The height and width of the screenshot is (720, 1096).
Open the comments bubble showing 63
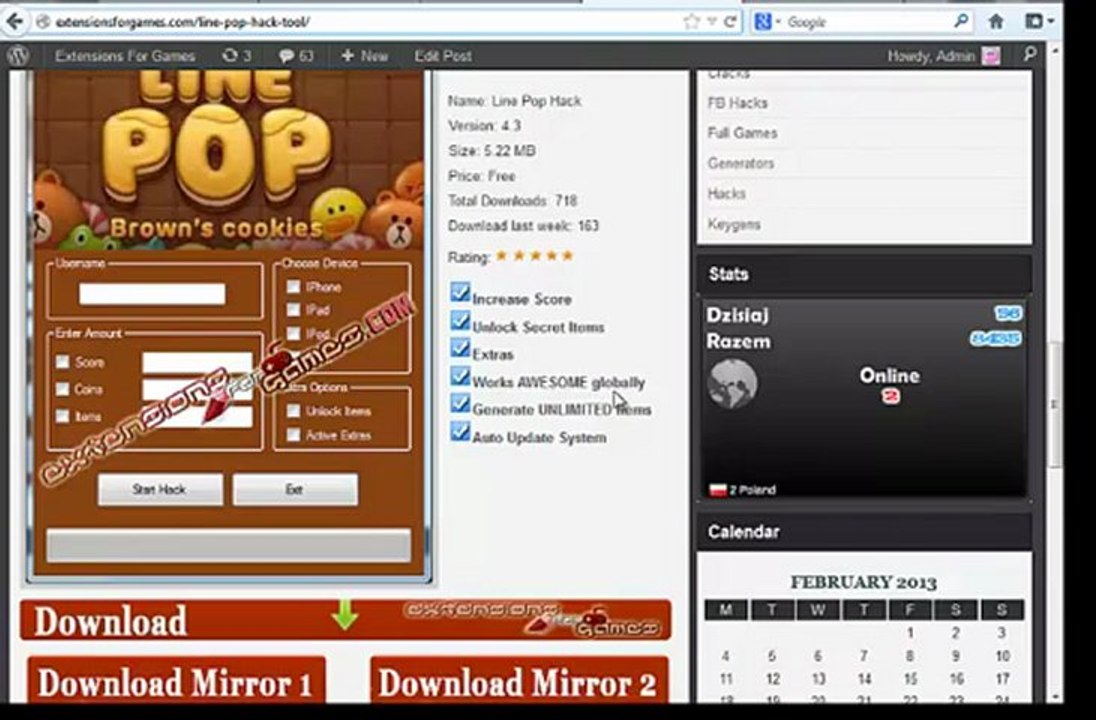[296, 56]
